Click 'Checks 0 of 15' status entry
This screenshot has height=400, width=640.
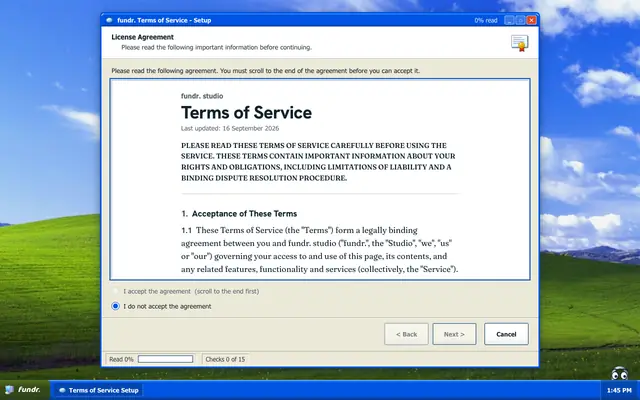point(225,359)
